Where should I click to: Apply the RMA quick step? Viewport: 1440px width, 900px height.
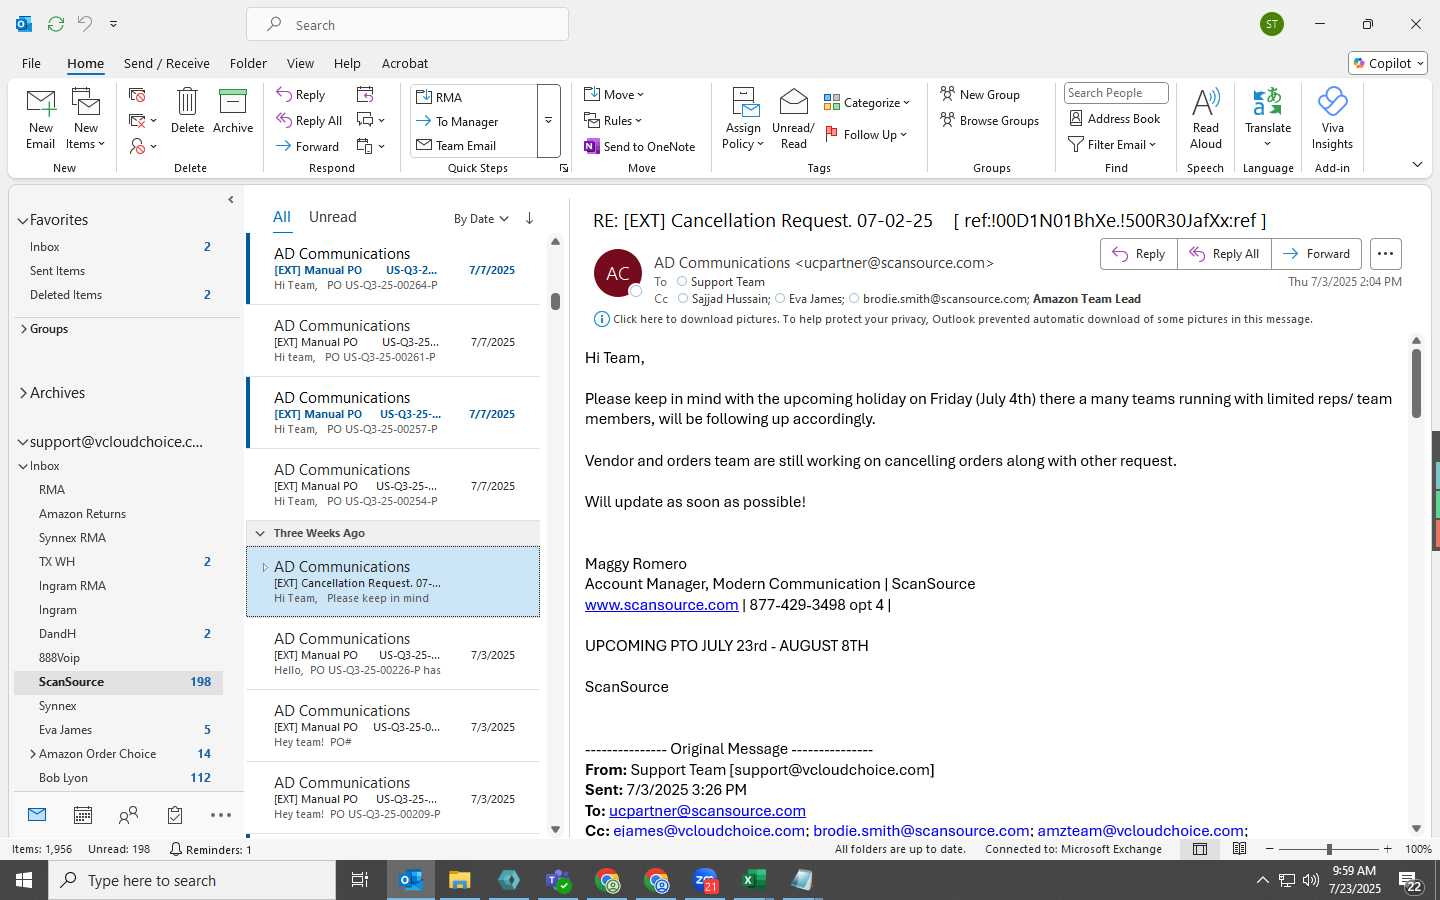coord(474,97)
